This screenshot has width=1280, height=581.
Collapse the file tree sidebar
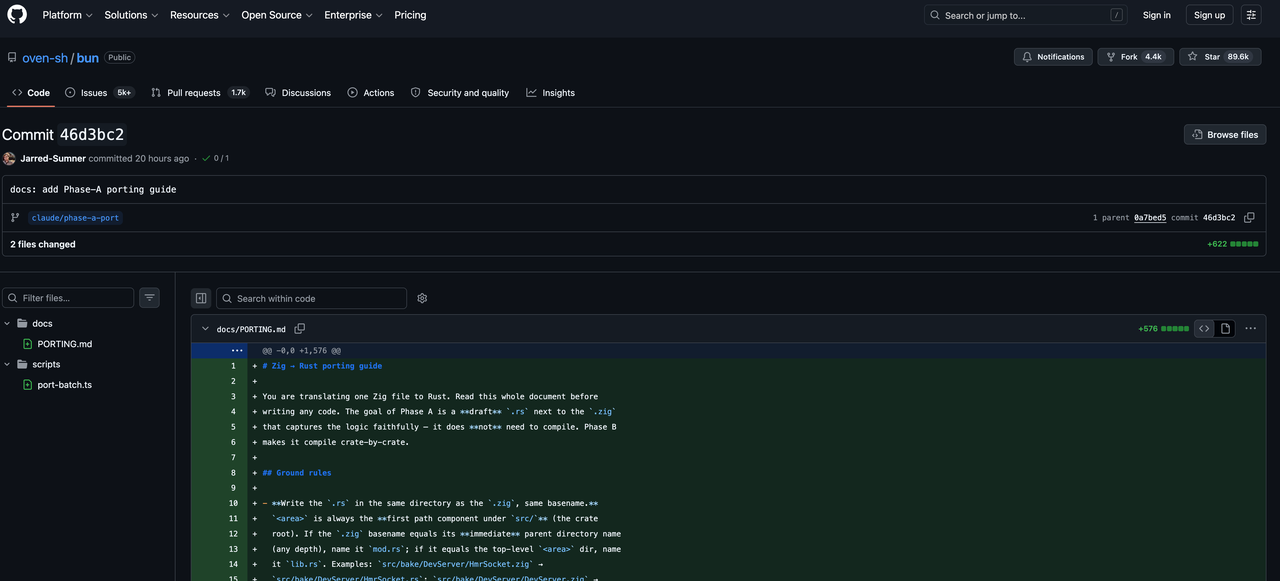[x=201, y=298]
